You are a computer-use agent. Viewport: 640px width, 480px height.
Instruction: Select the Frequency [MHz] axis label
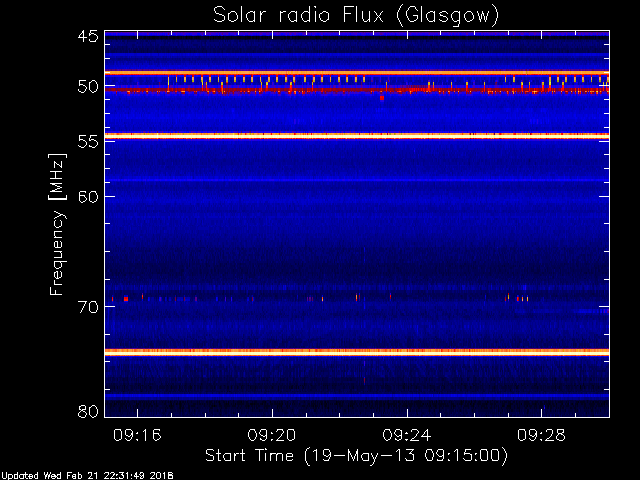[x=57, y=224]
